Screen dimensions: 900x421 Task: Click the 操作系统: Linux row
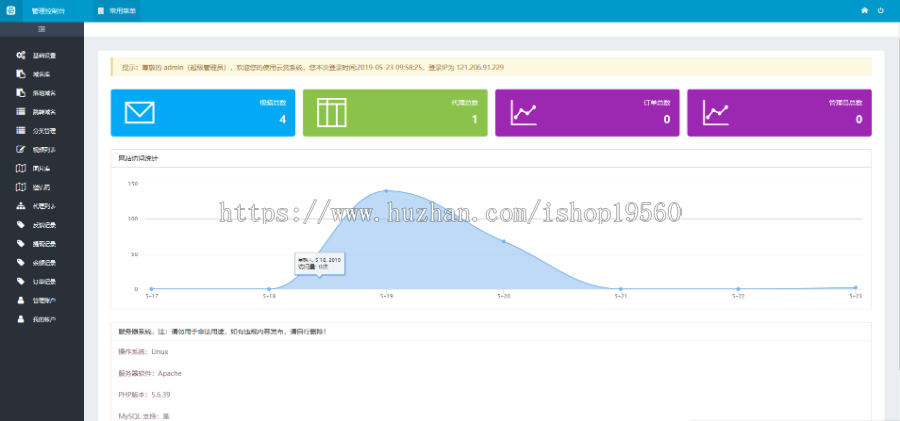(x=143, y=352)
